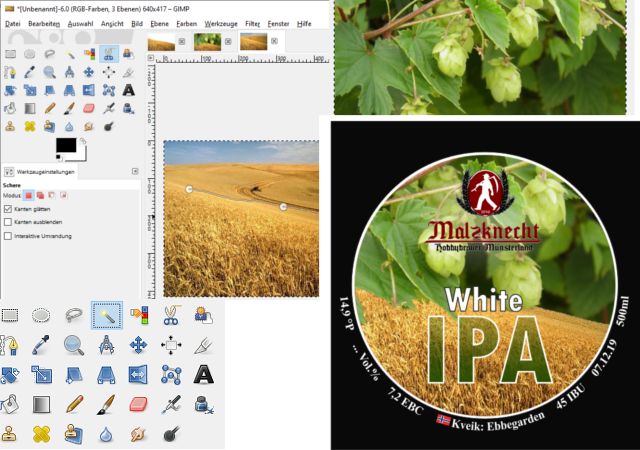Screen dimensions: 640x450
Task: Click the highlighted Fuzzy Select wand, enlarged toolbox
Action: (107, 315)
